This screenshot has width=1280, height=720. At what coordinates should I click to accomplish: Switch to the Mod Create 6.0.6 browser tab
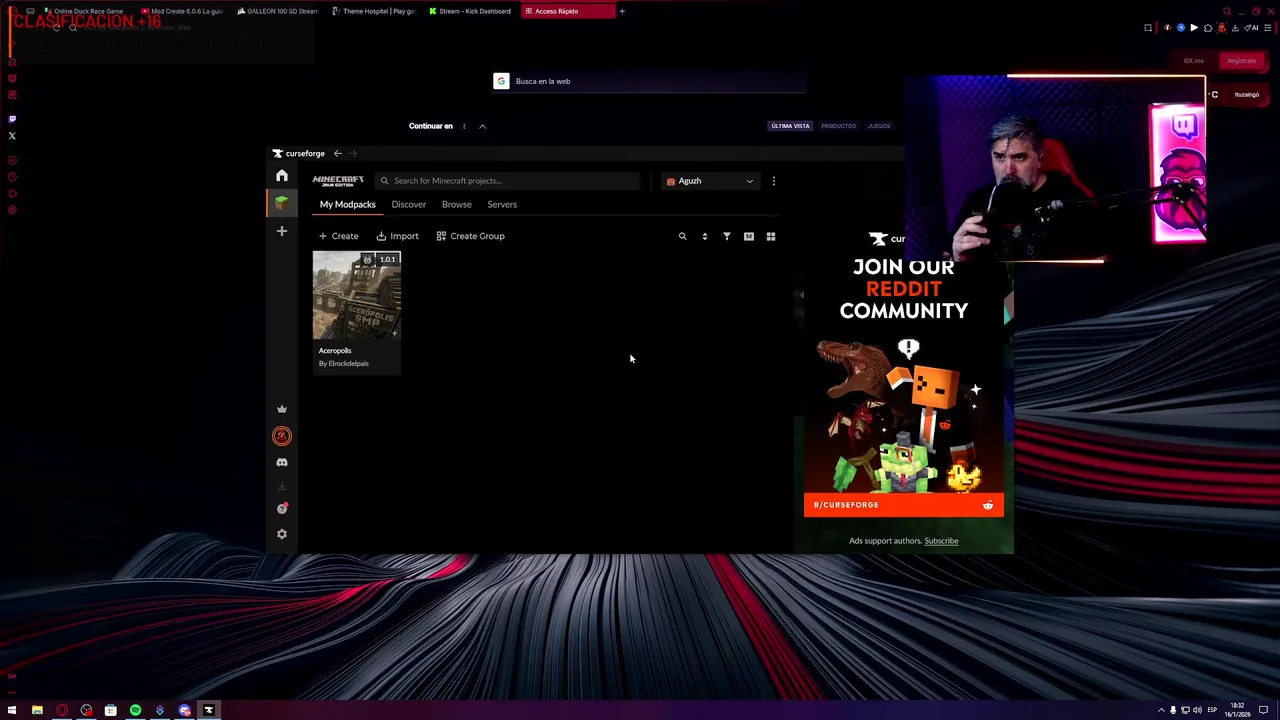point(180,11)
